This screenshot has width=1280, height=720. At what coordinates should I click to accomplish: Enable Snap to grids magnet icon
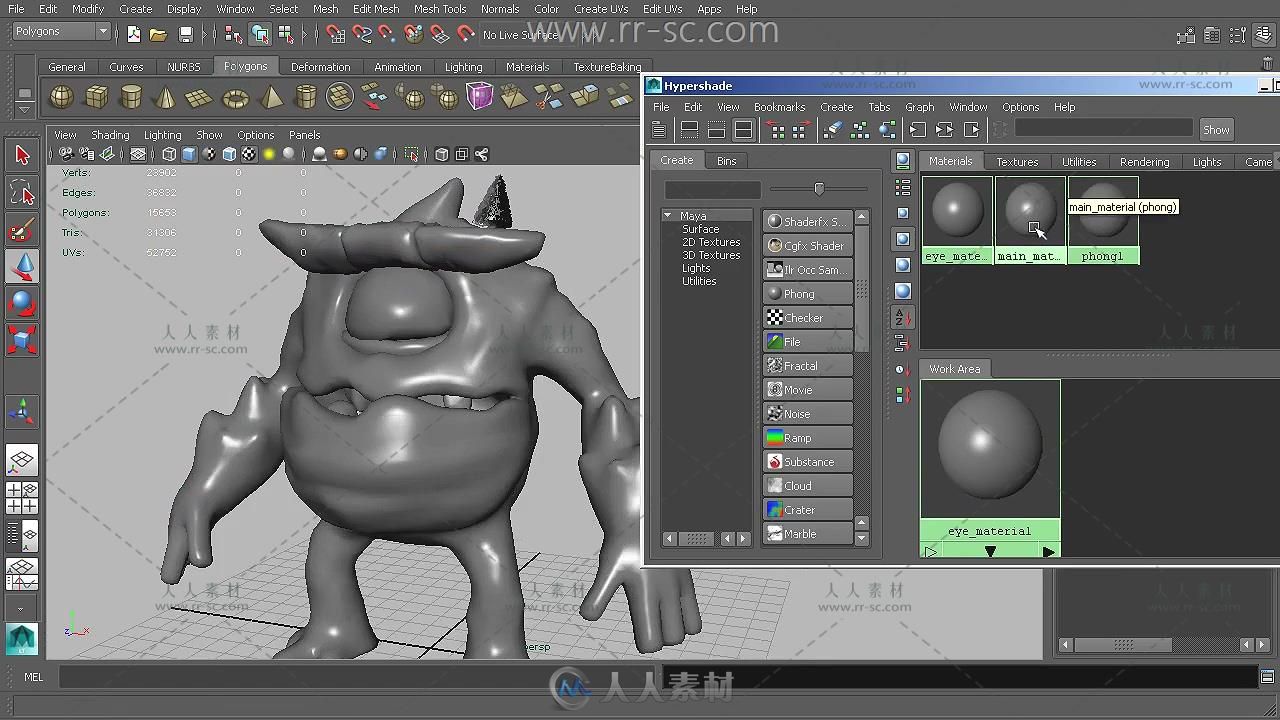click(336, 34)
